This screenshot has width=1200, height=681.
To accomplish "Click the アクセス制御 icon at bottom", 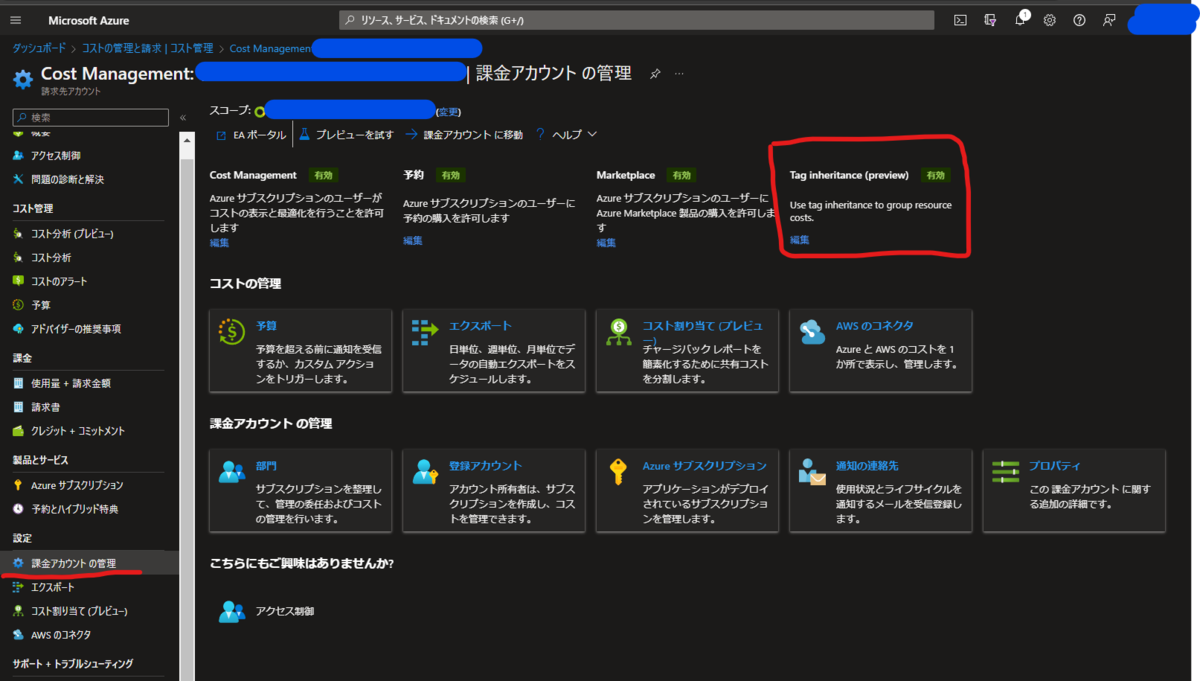I will tap(232, 611).
